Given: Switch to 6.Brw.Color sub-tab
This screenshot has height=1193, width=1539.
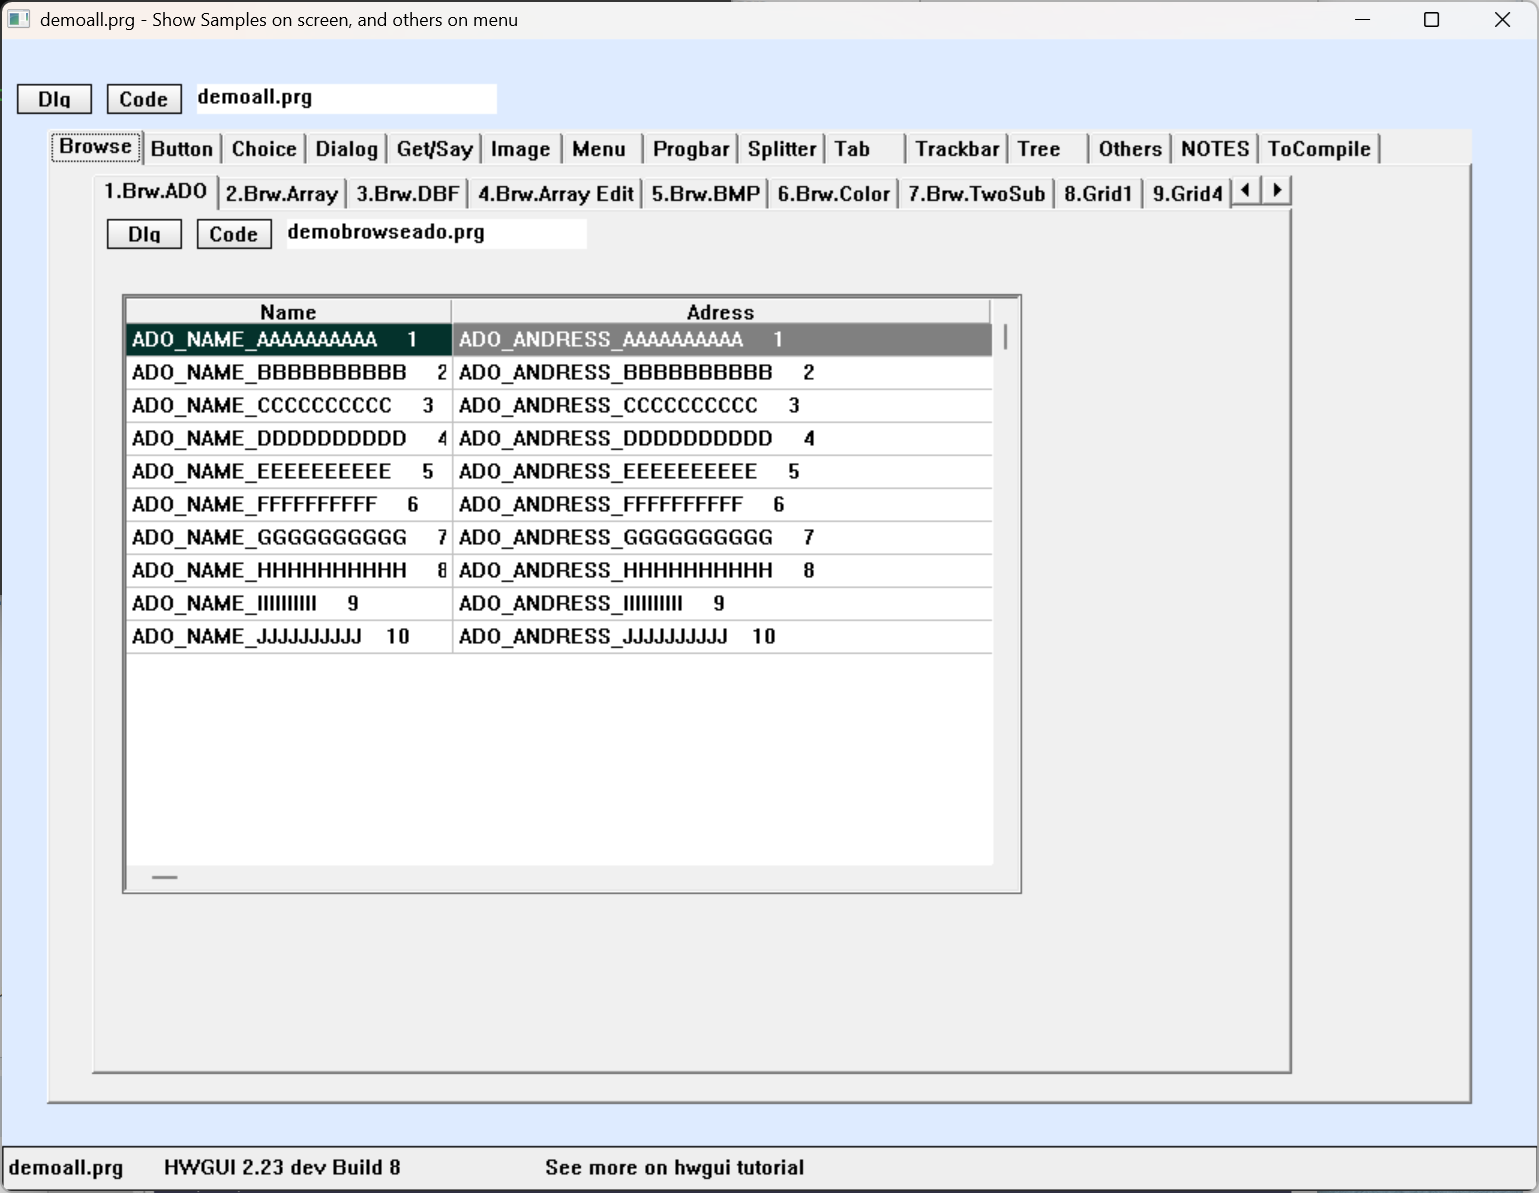Looking at the screenshot, I should (833, 194).
